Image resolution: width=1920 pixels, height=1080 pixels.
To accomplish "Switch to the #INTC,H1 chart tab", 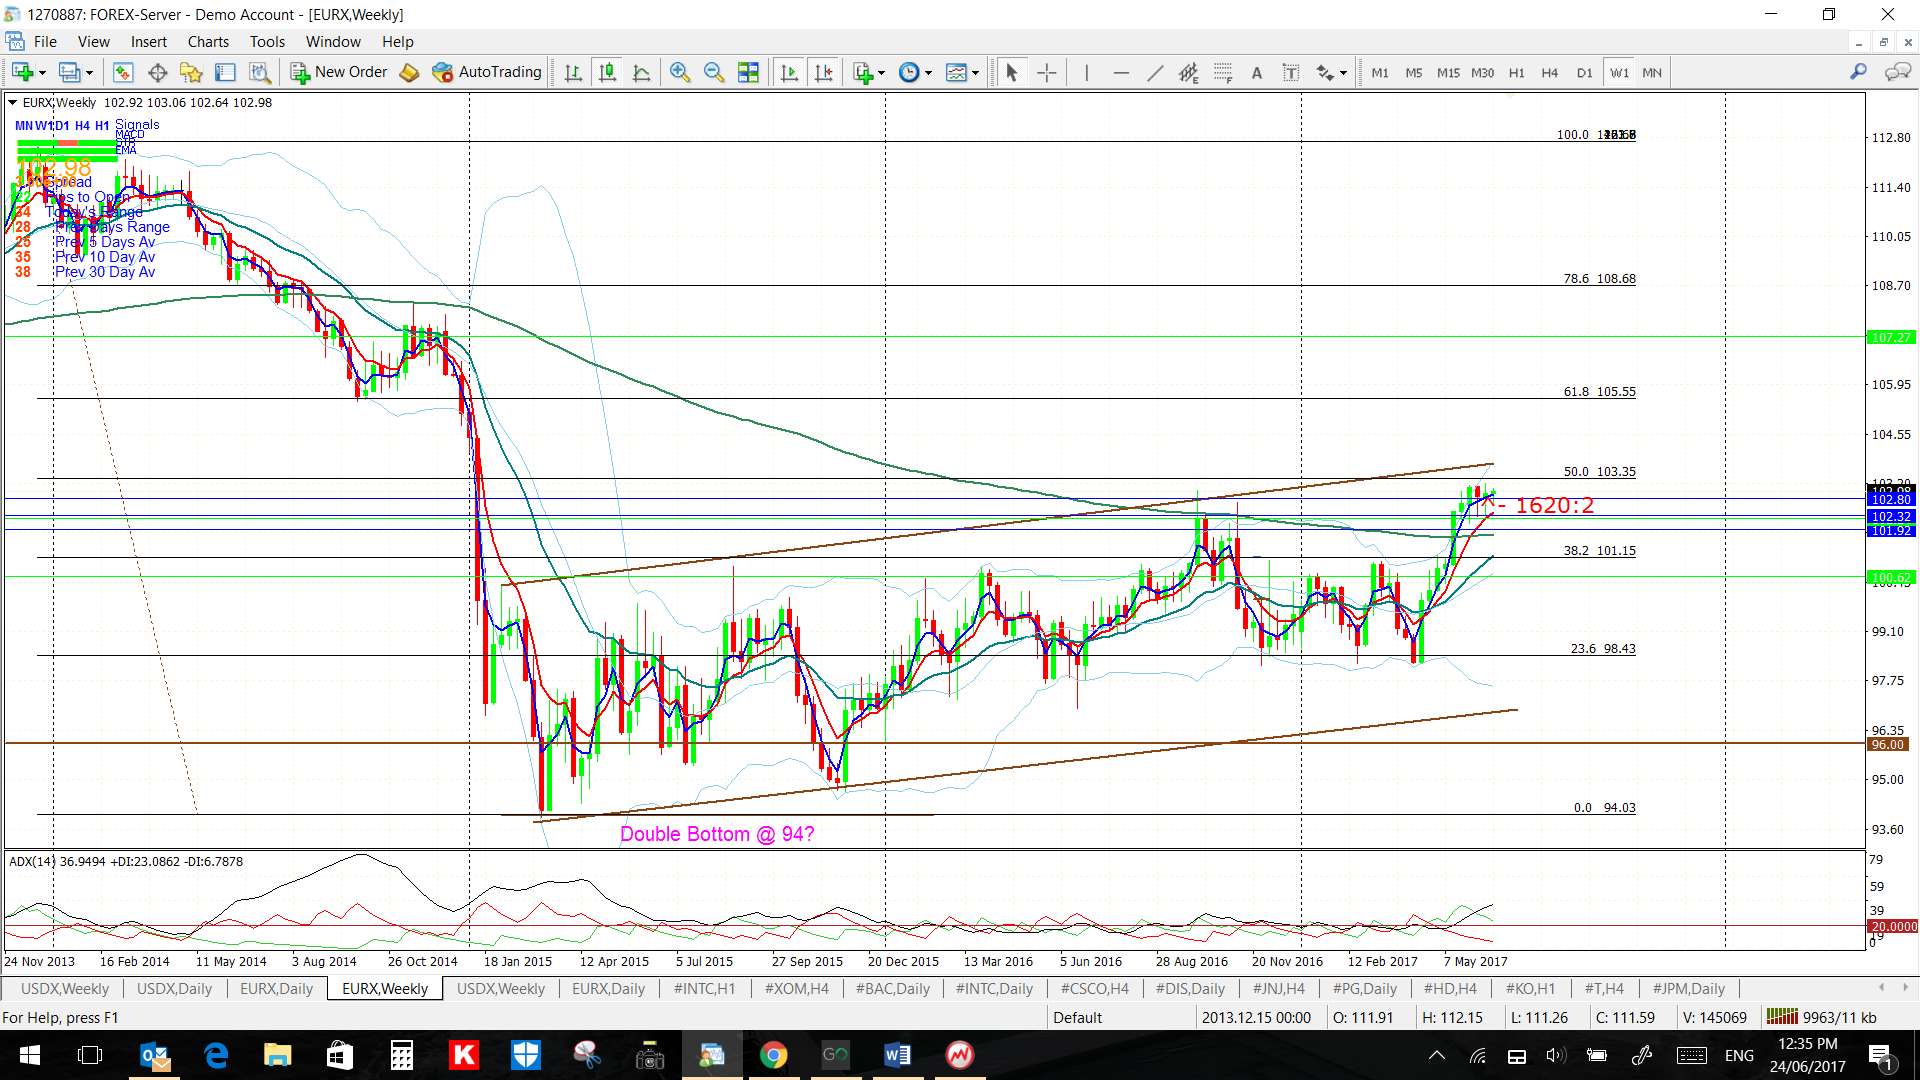I will coord(704,988).
